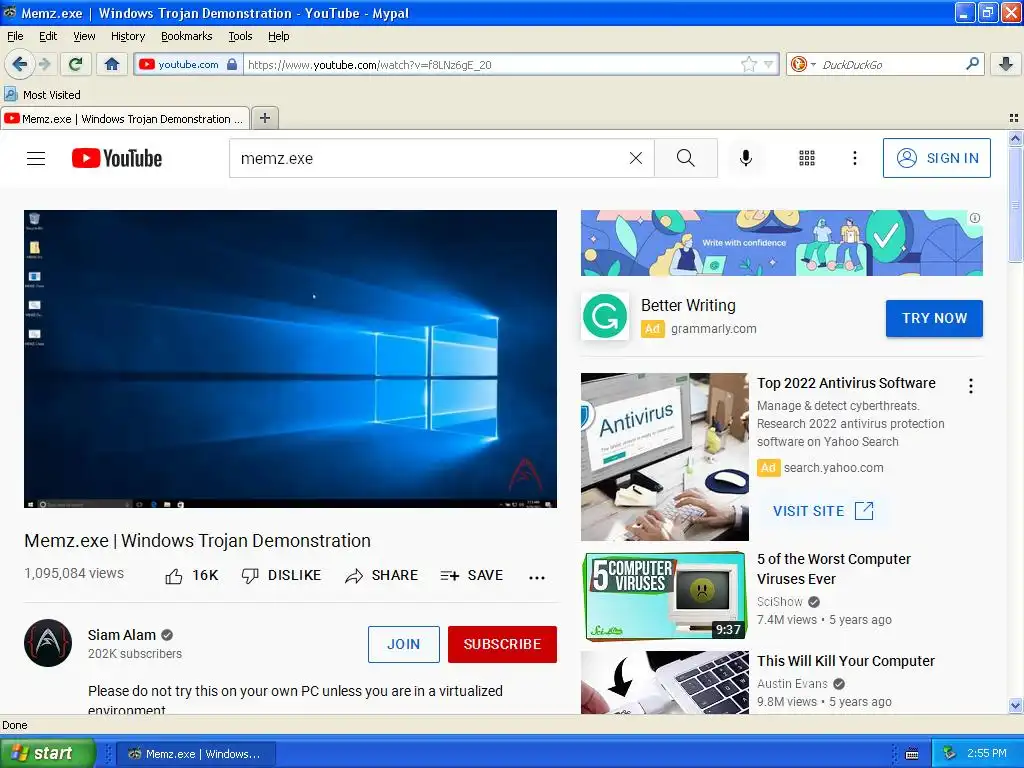Click the SHARE arrow button
Image resolution: width=1024 pixels, height=768 pixels.
[381, 575]
